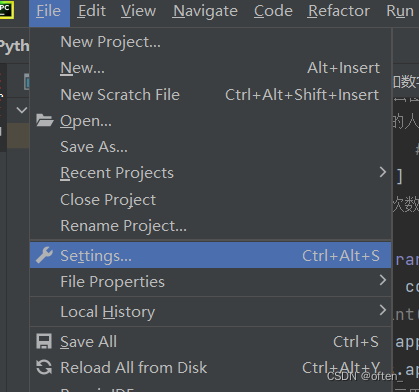The width and height of the screenshot is (419, 392).
Task: Open the Navigate menu
Action: coord(205,11)
